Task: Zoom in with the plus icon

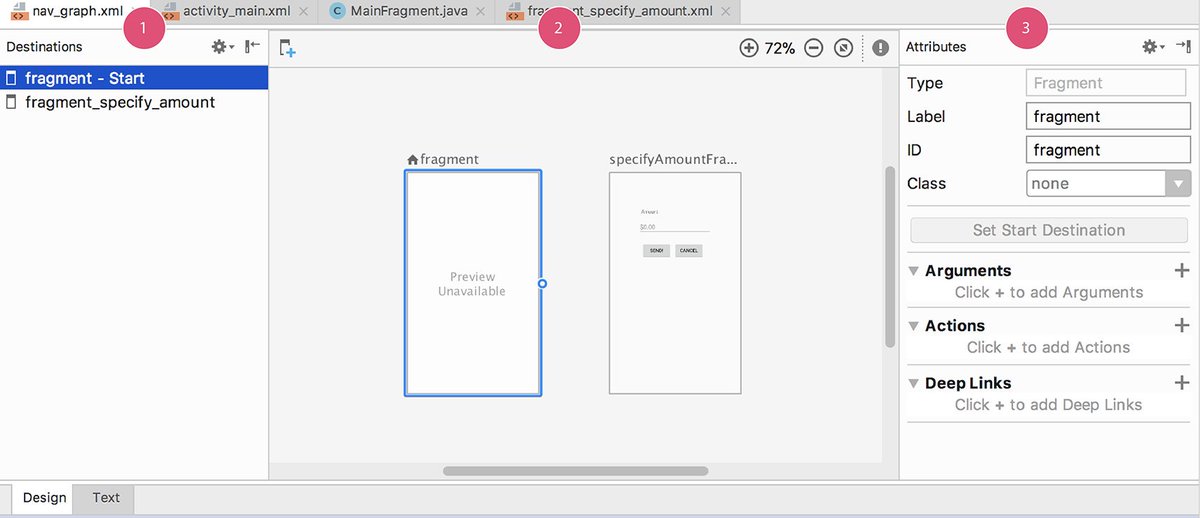Action: [x=748, y=48]
